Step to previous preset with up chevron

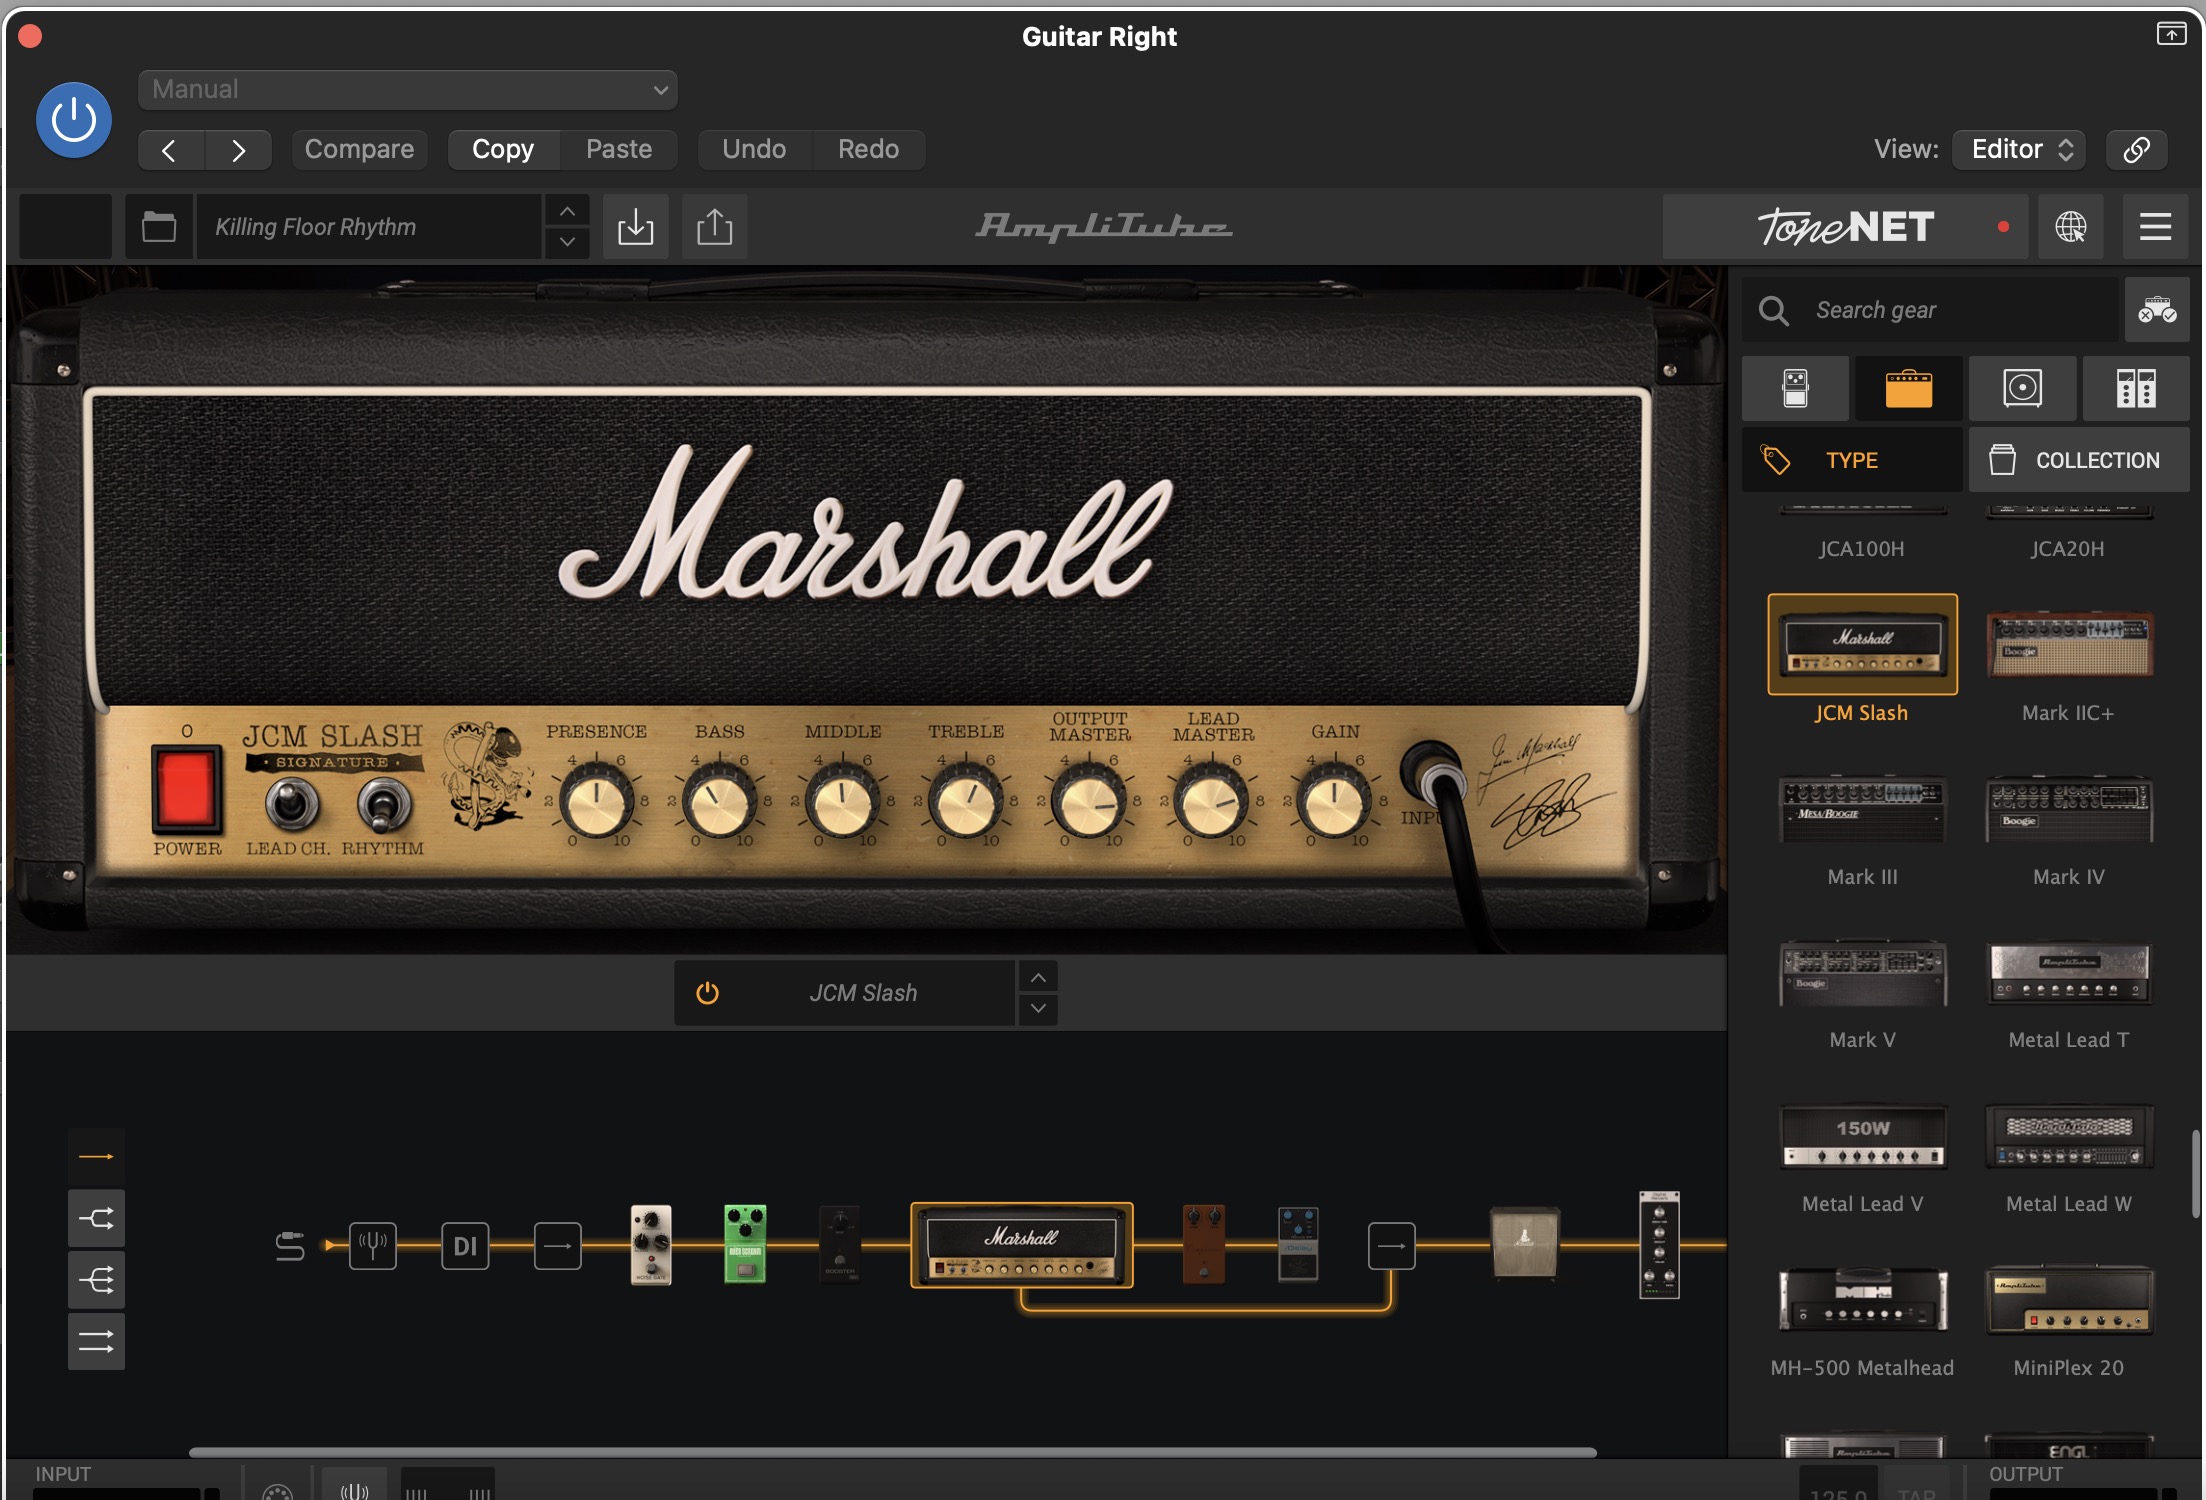pyautogui.click(x=567, y=211)
